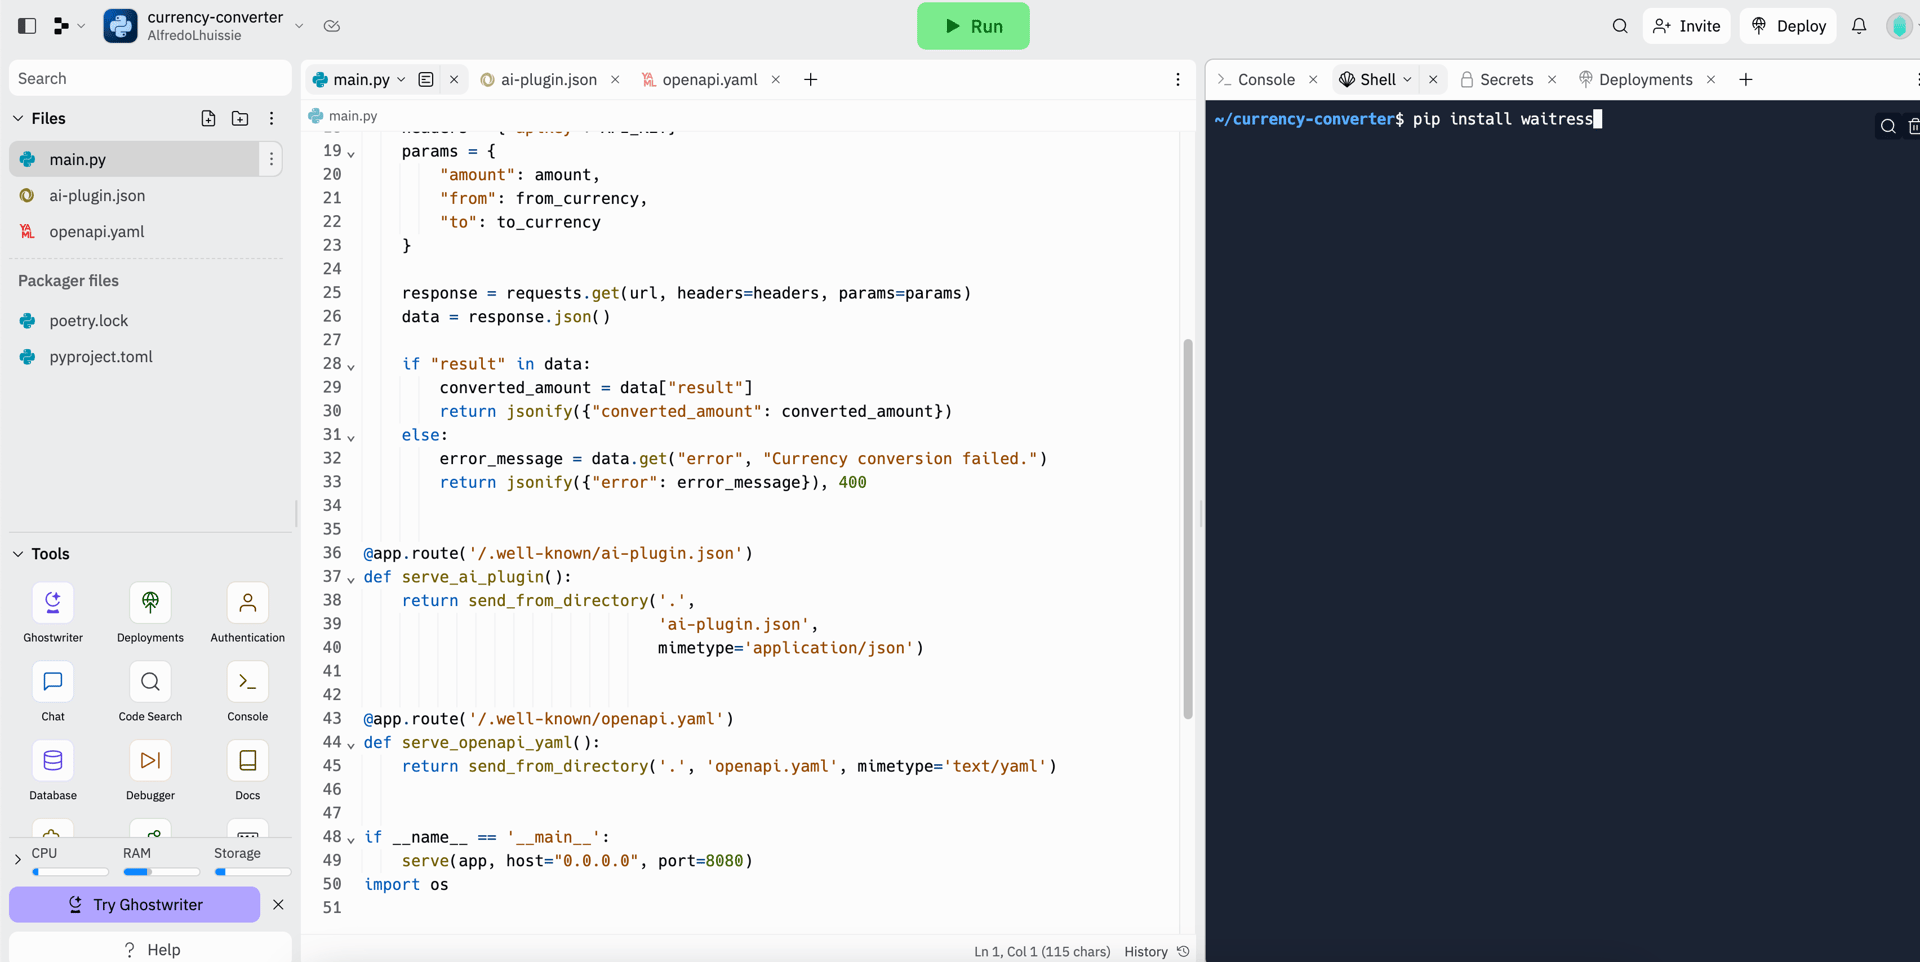Focus the Search input field
The height and width of the screenshot is (962, 1920).
coord(150,78)
